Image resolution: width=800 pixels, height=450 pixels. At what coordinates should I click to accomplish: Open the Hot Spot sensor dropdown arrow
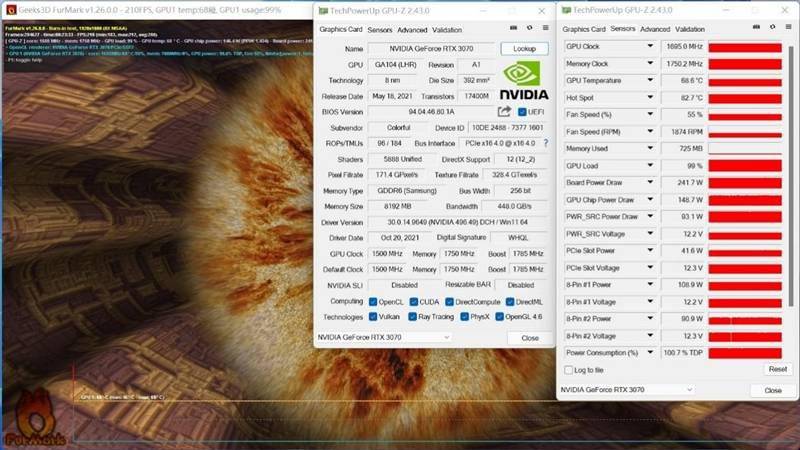click(x=650, y=97)
